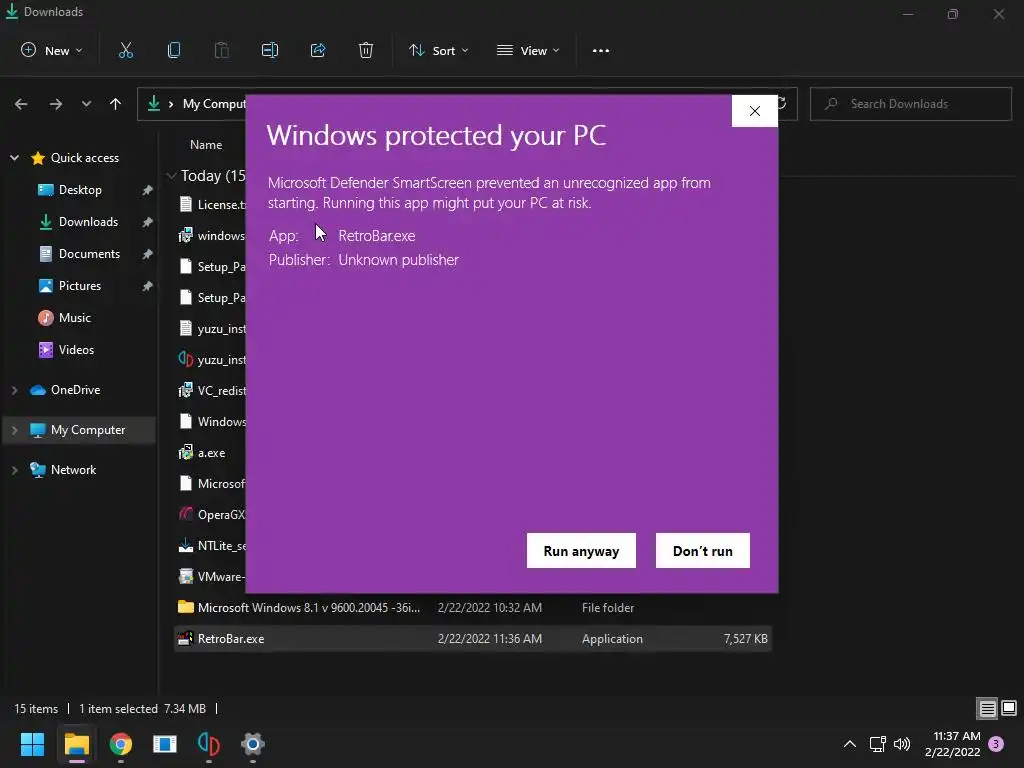
Task: Click Run anyway in SmartScreen dialog
Action: pyautogui.click(x=581, y=551)
